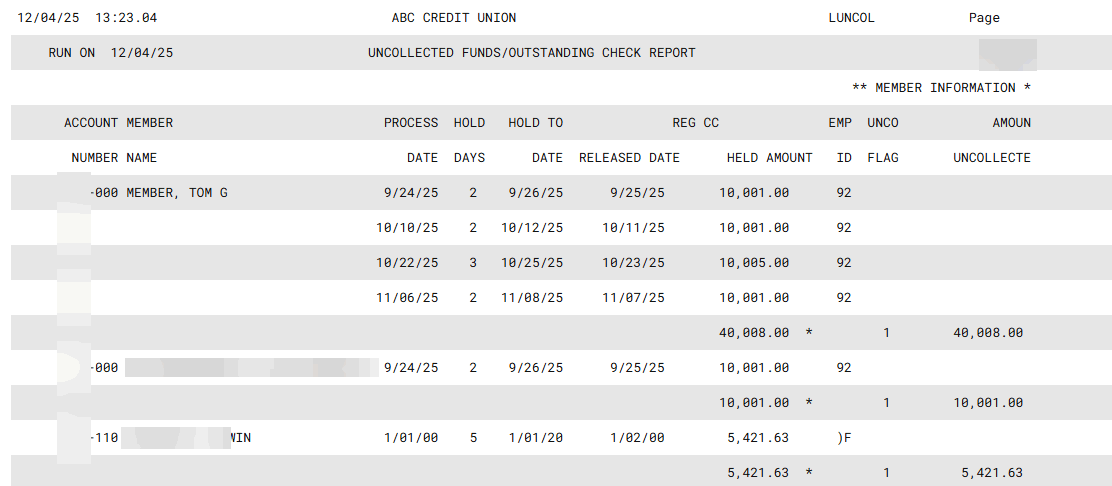
Task: Click the released date 10/11/25
Action: 633,228
